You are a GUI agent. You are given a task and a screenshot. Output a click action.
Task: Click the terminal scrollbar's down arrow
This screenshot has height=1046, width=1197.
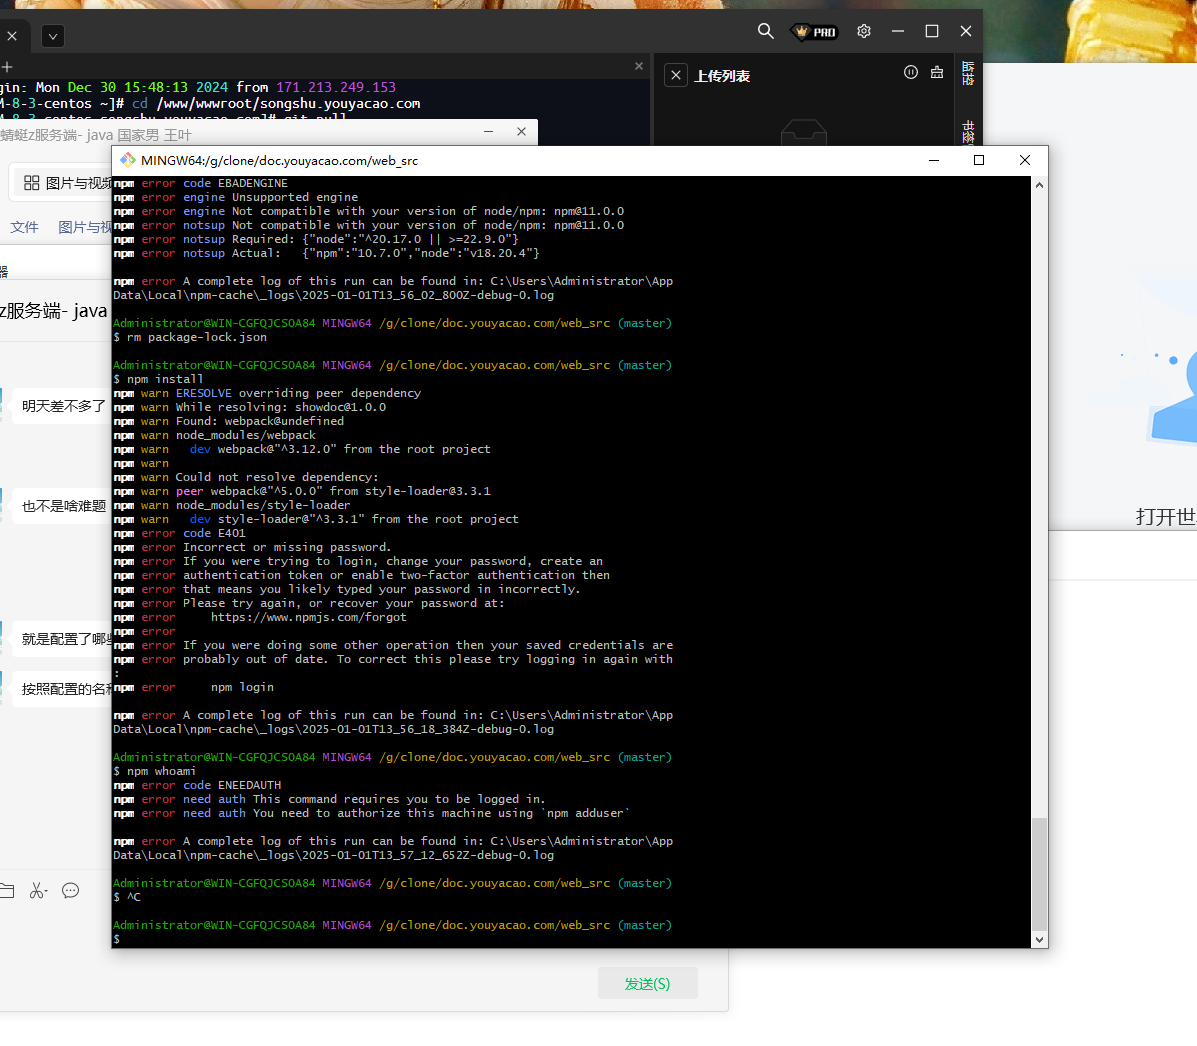click(x=1040, y=941)
